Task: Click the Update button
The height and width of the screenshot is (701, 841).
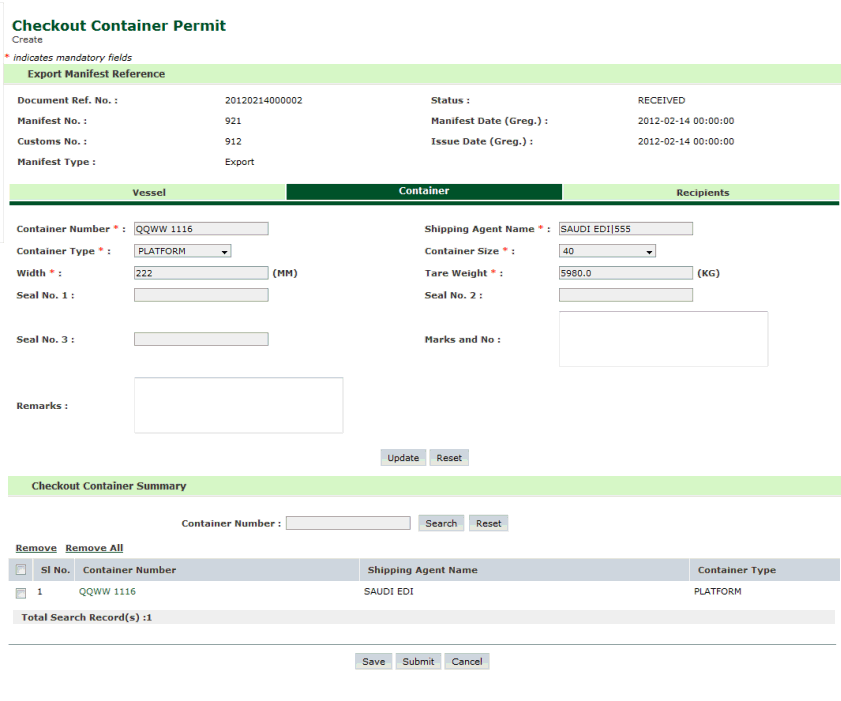Action: click(403, 458)
